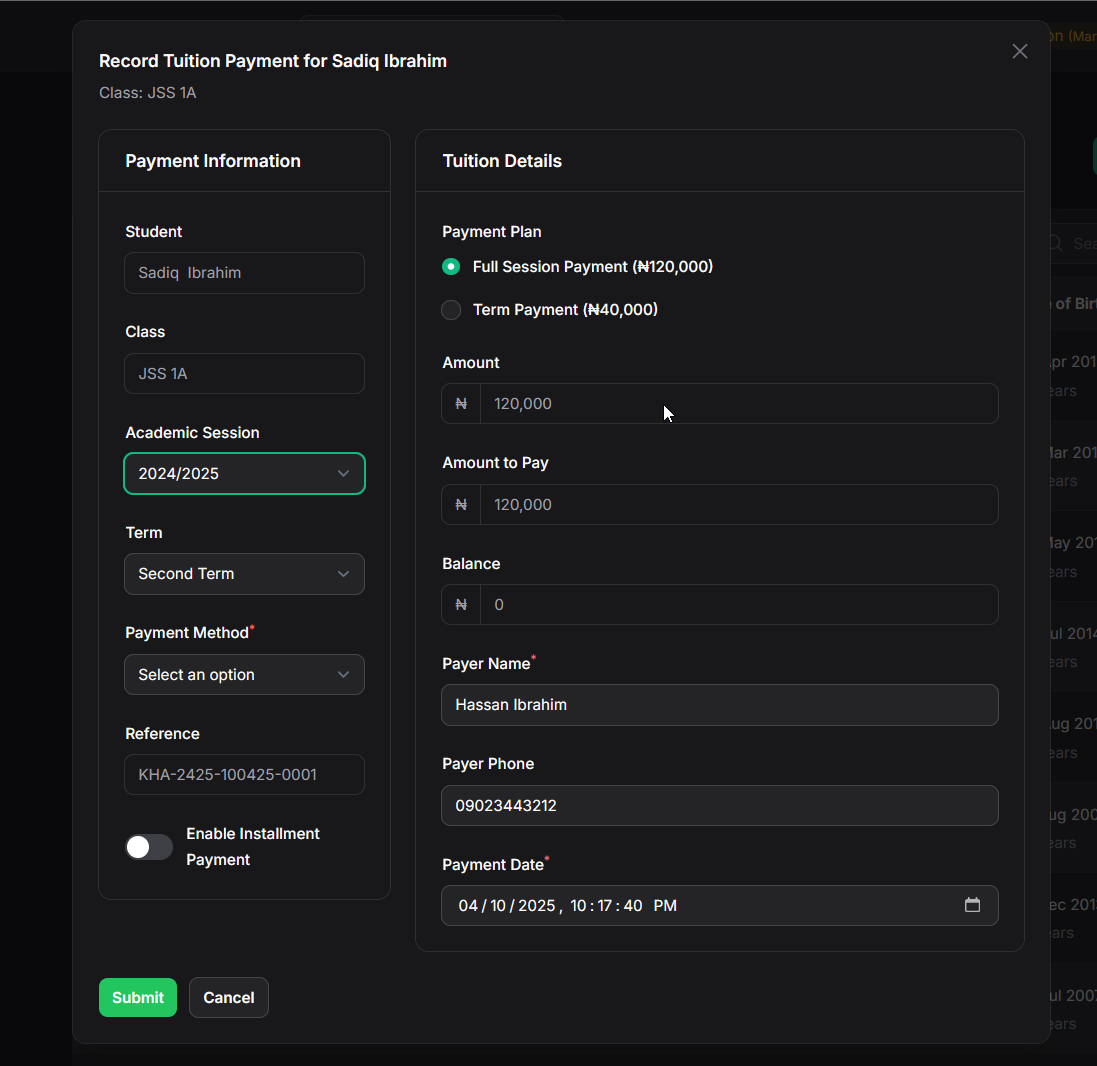The width and height of the screenshot is (1097, 1066).
Task: Close the Record Tuition Payment dialog
Action: [1019, 51]
